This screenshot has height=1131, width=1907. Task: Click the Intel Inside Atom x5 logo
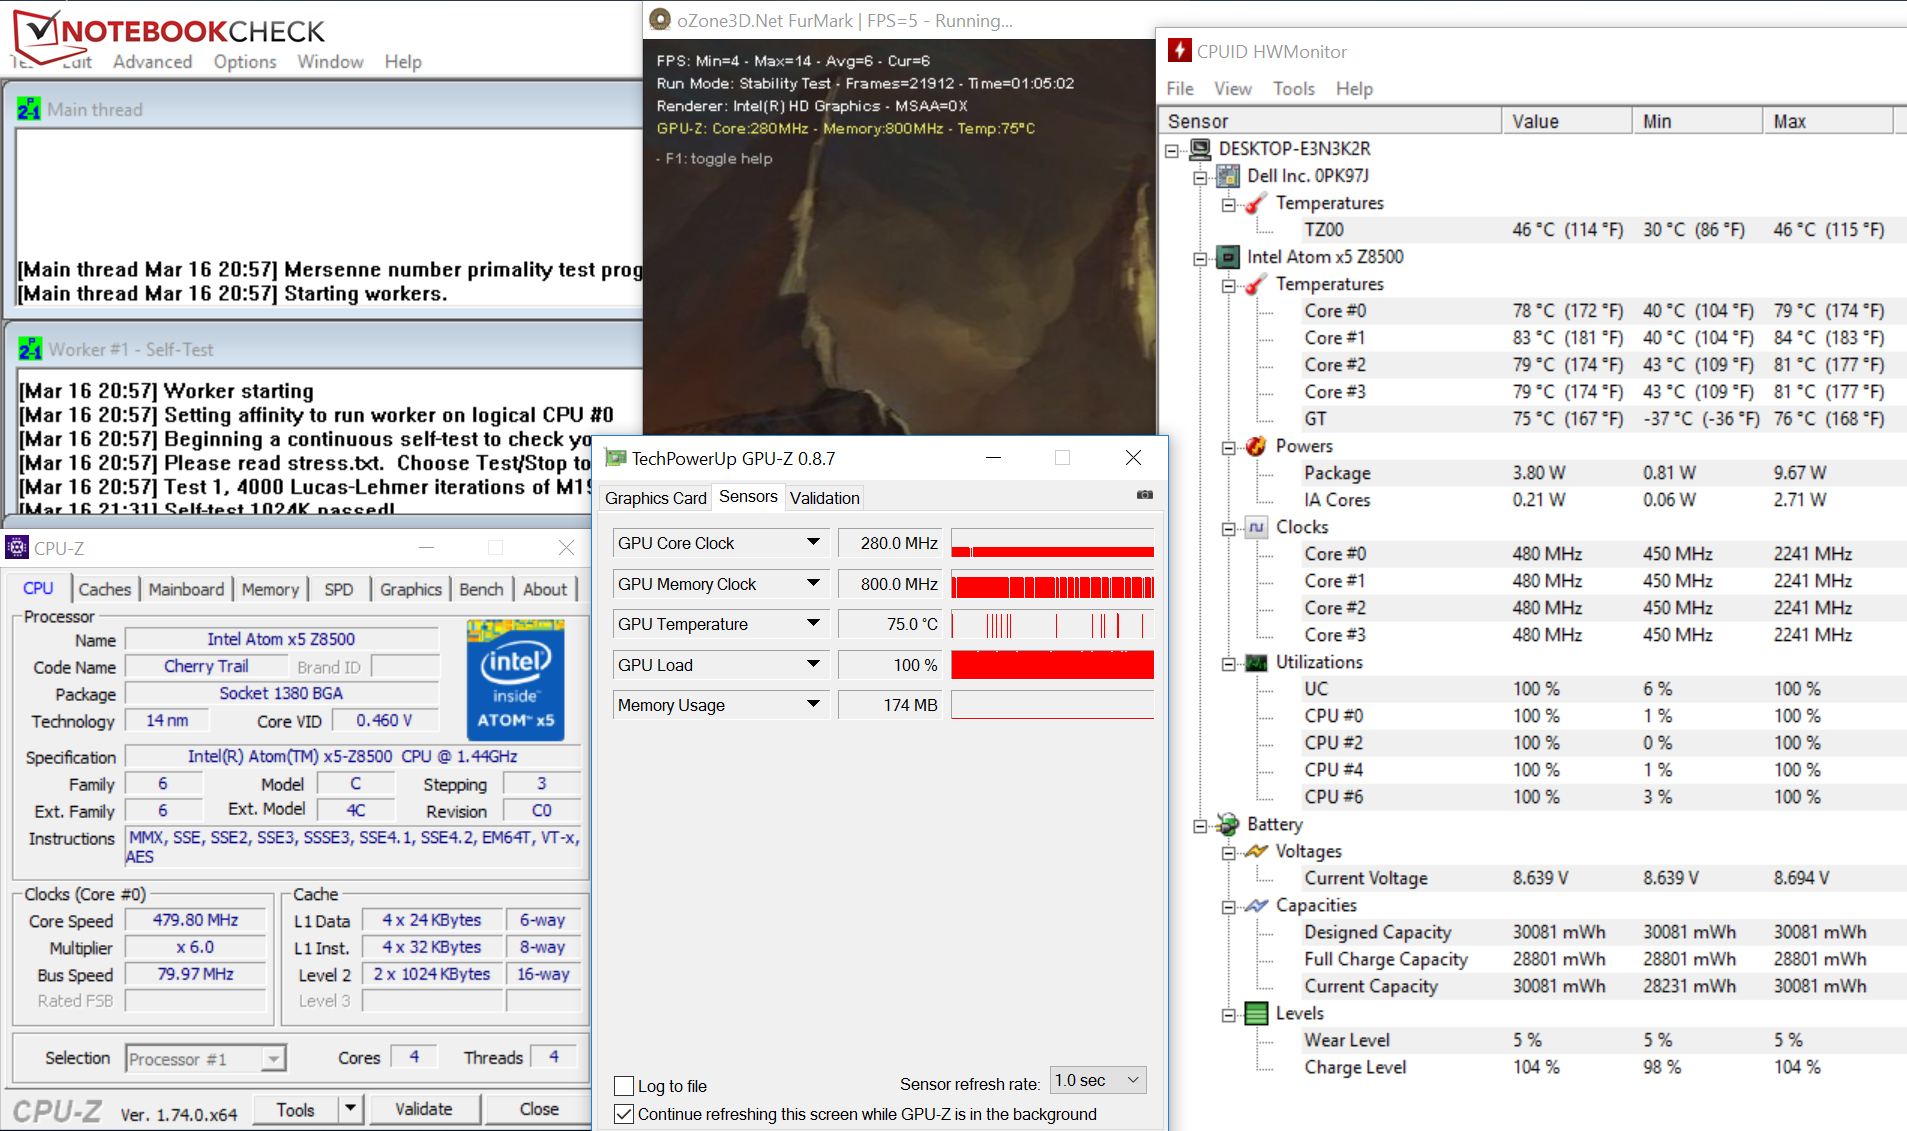point(516,680)
